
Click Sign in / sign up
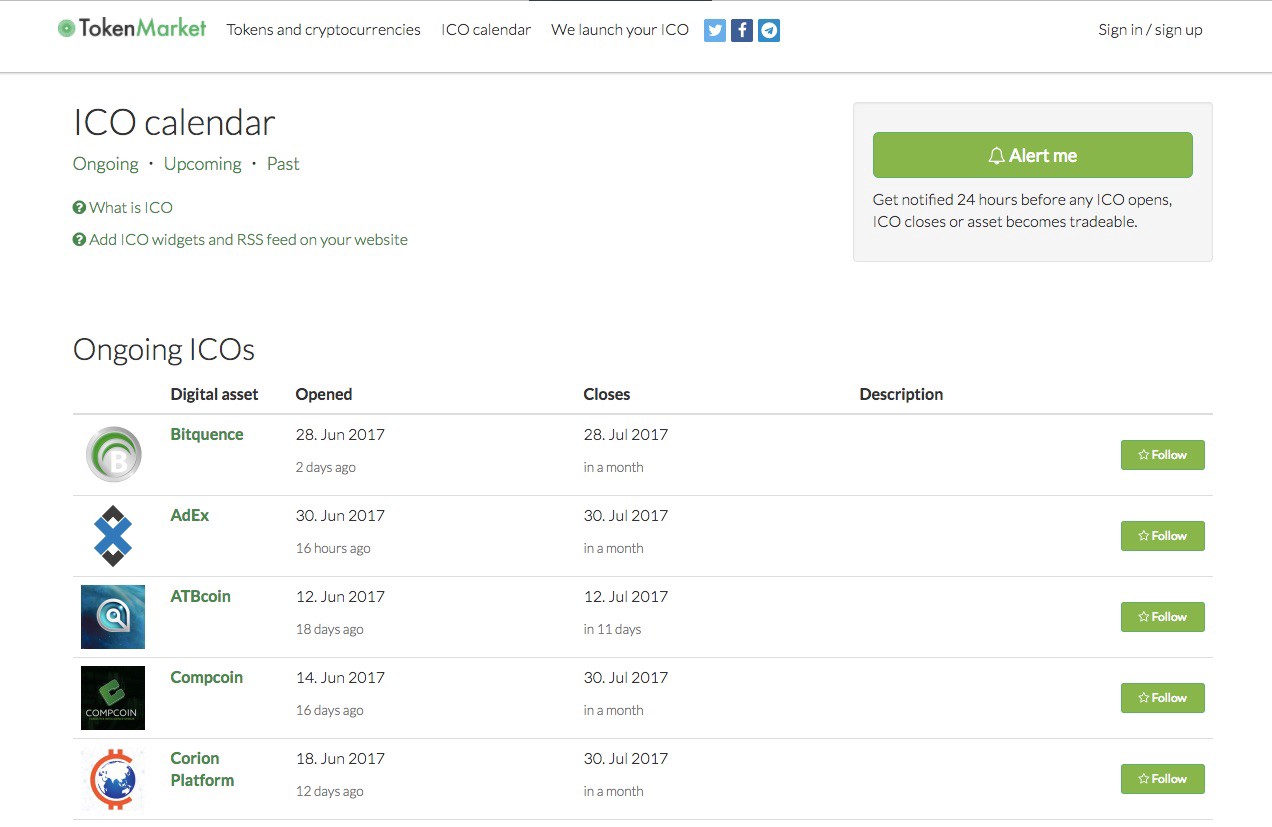click(x=1150, y=30)
